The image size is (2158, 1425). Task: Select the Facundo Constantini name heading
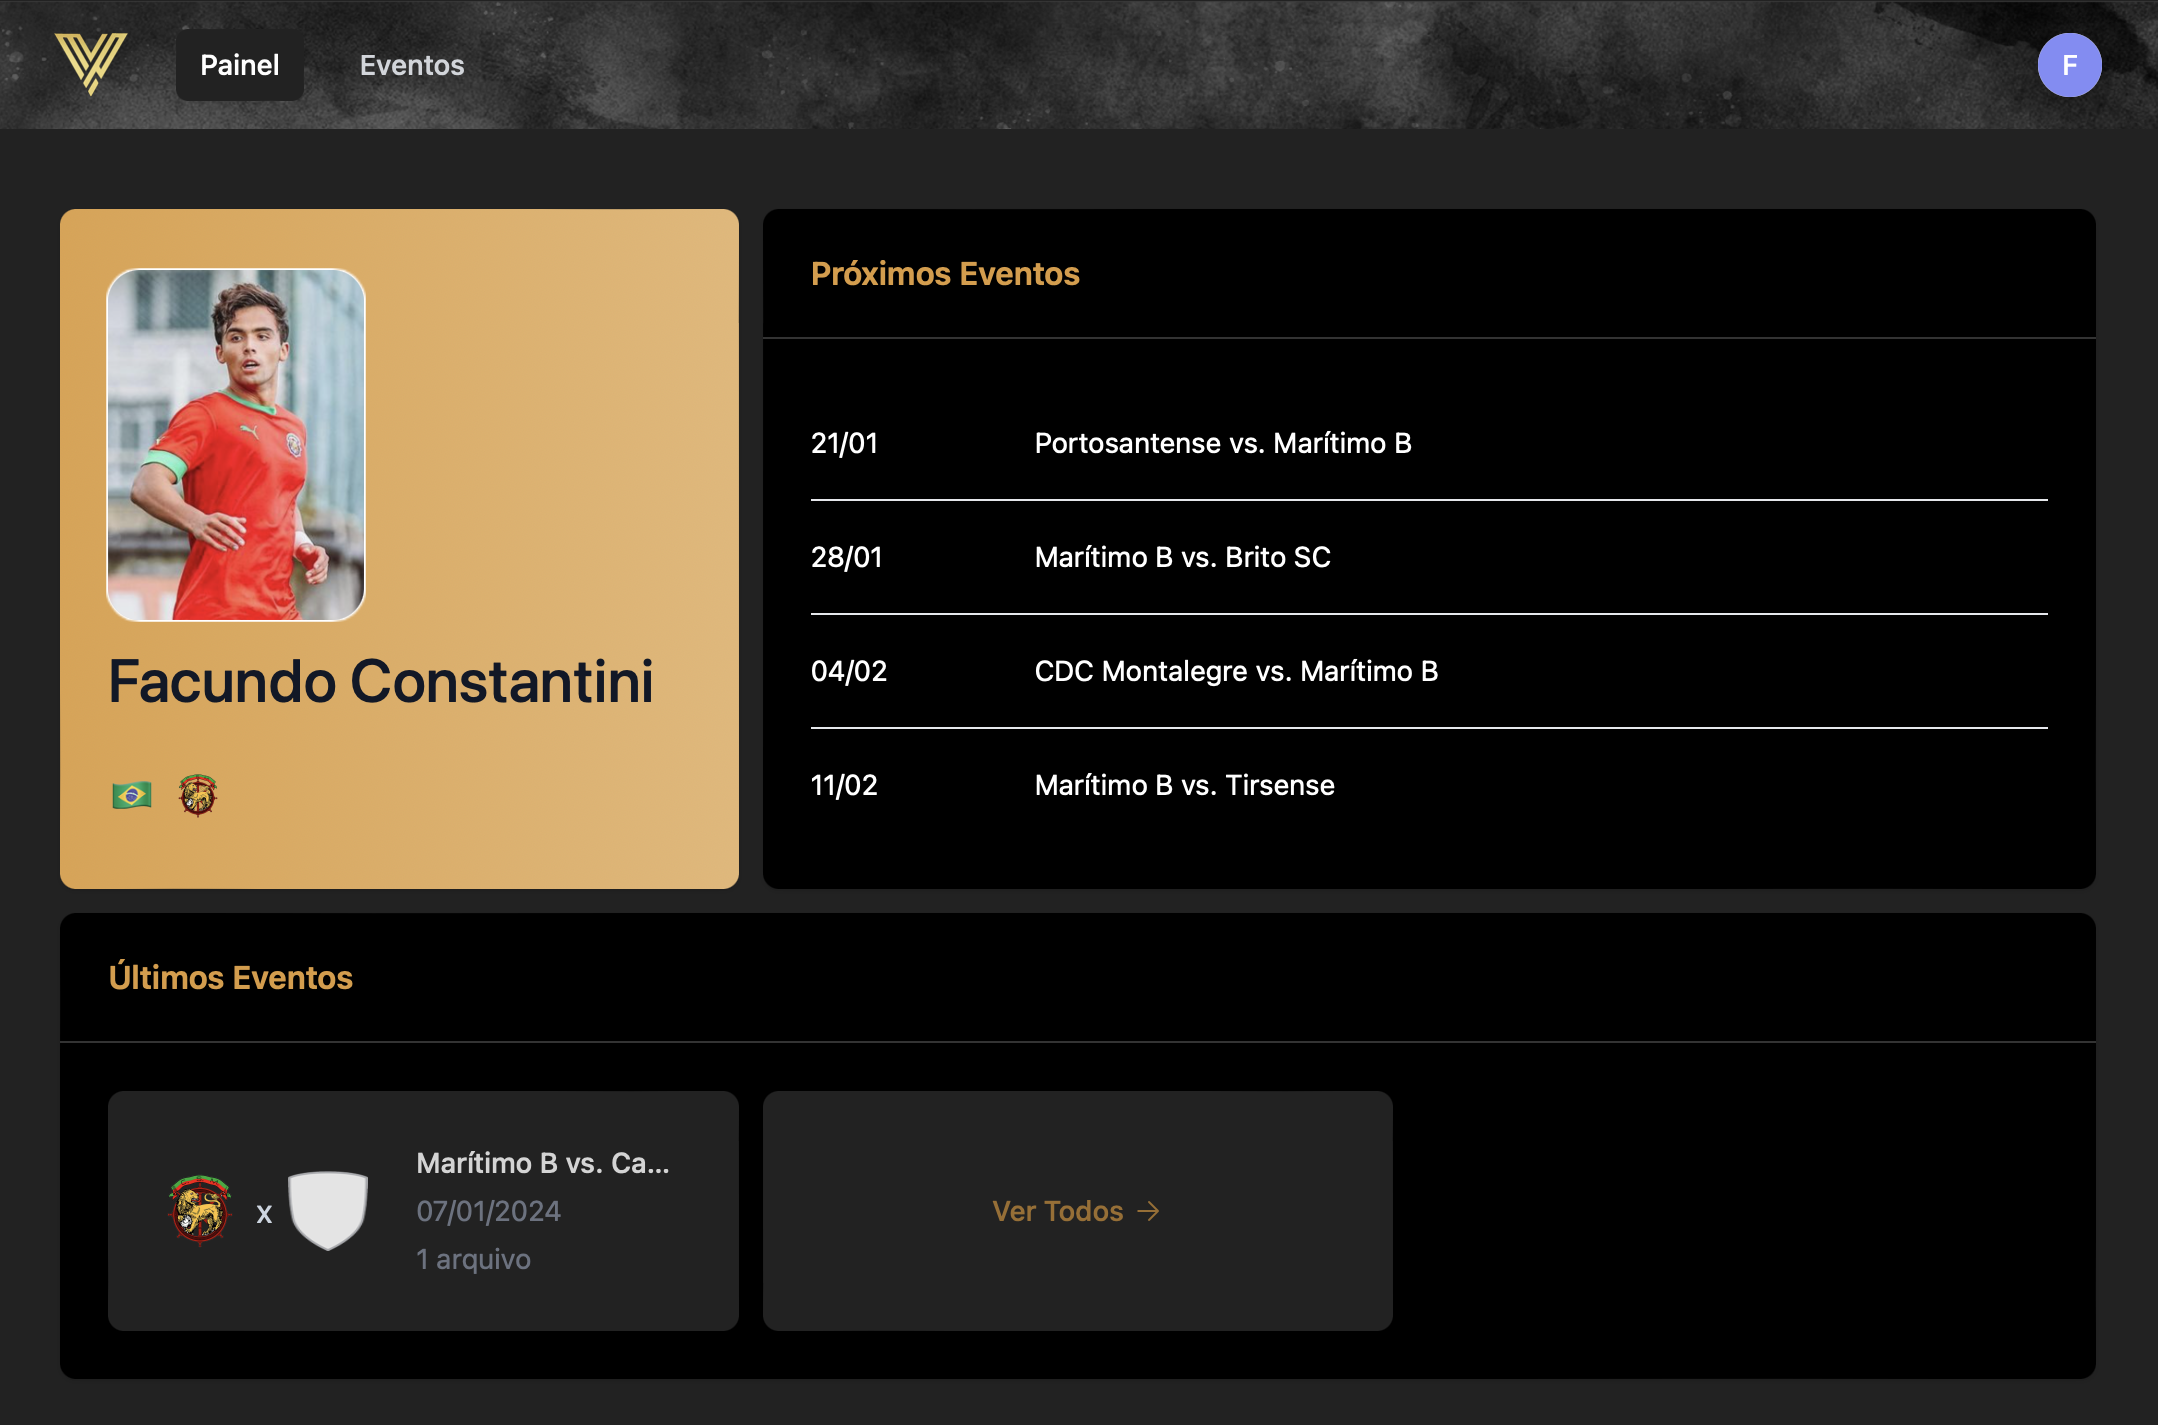[x=381, y=682]
